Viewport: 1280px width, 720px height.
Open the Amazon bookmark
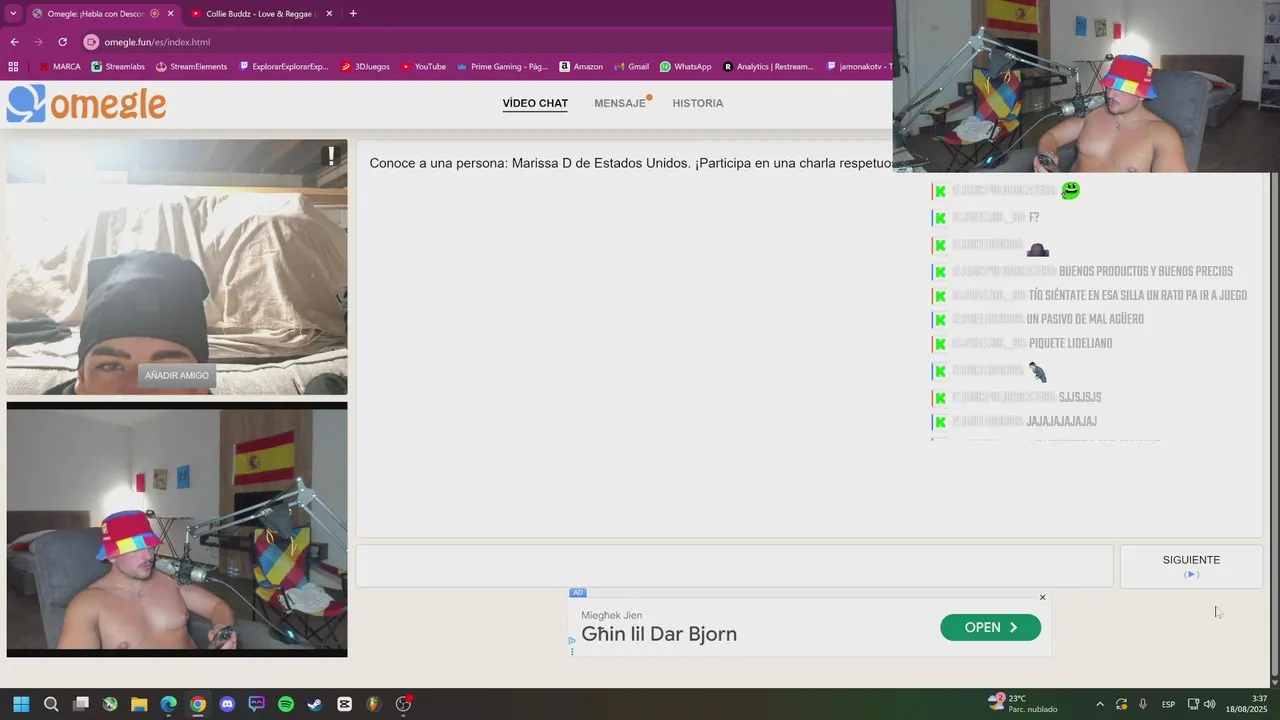click(x=581, y=67)
